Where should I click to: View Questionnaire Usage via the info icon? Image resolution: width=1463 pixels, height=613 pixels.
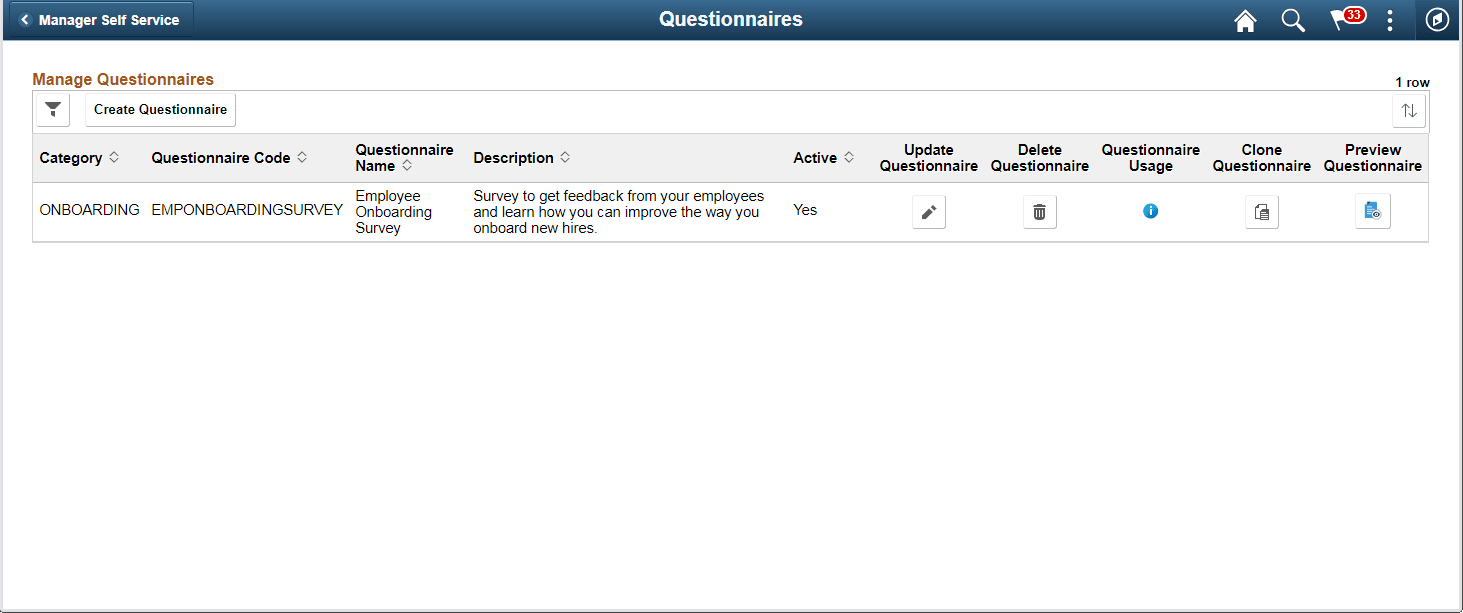click(1150, 211)
